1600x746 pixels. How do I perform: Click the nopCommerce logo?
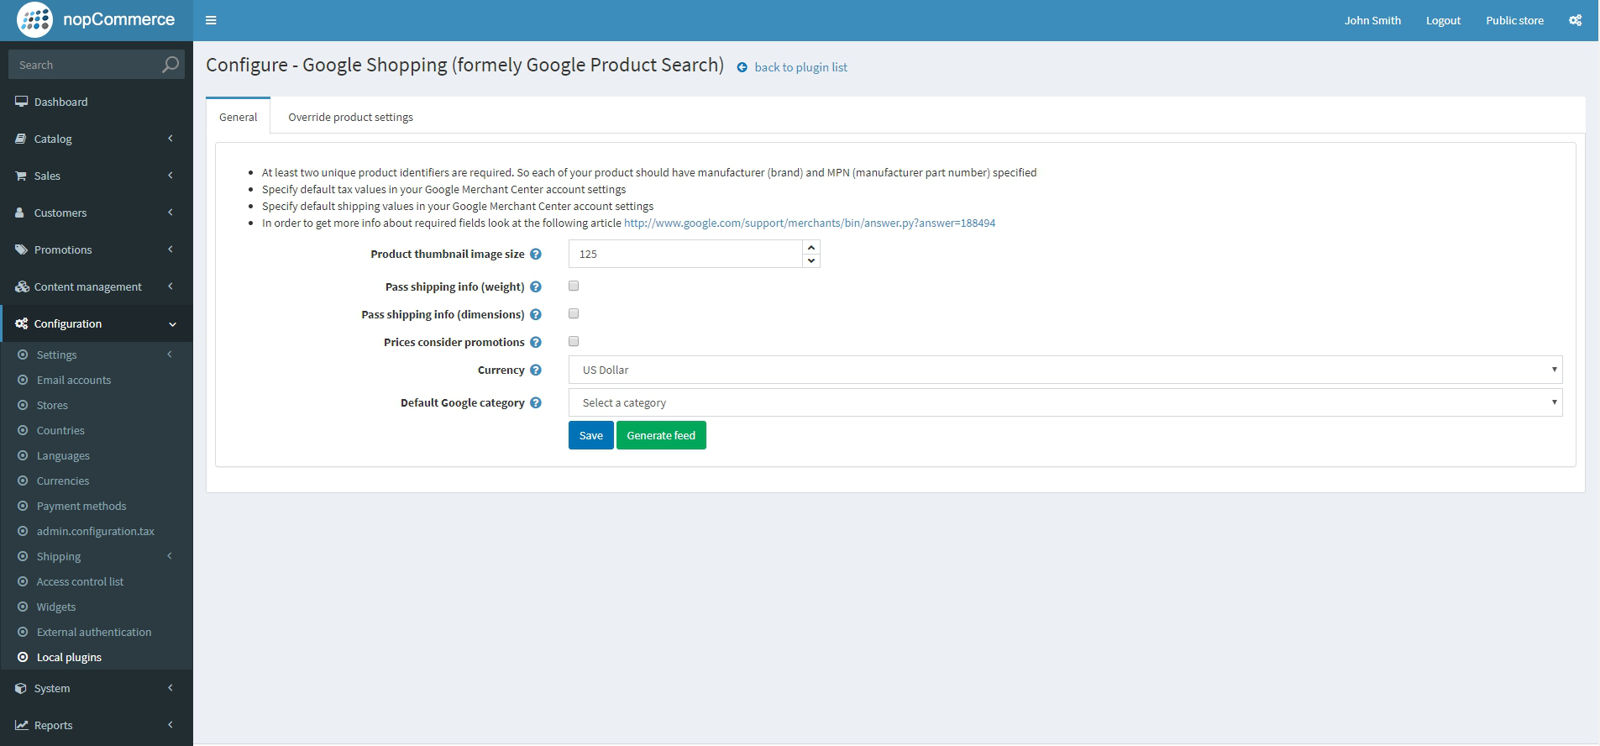coord(95,20)
